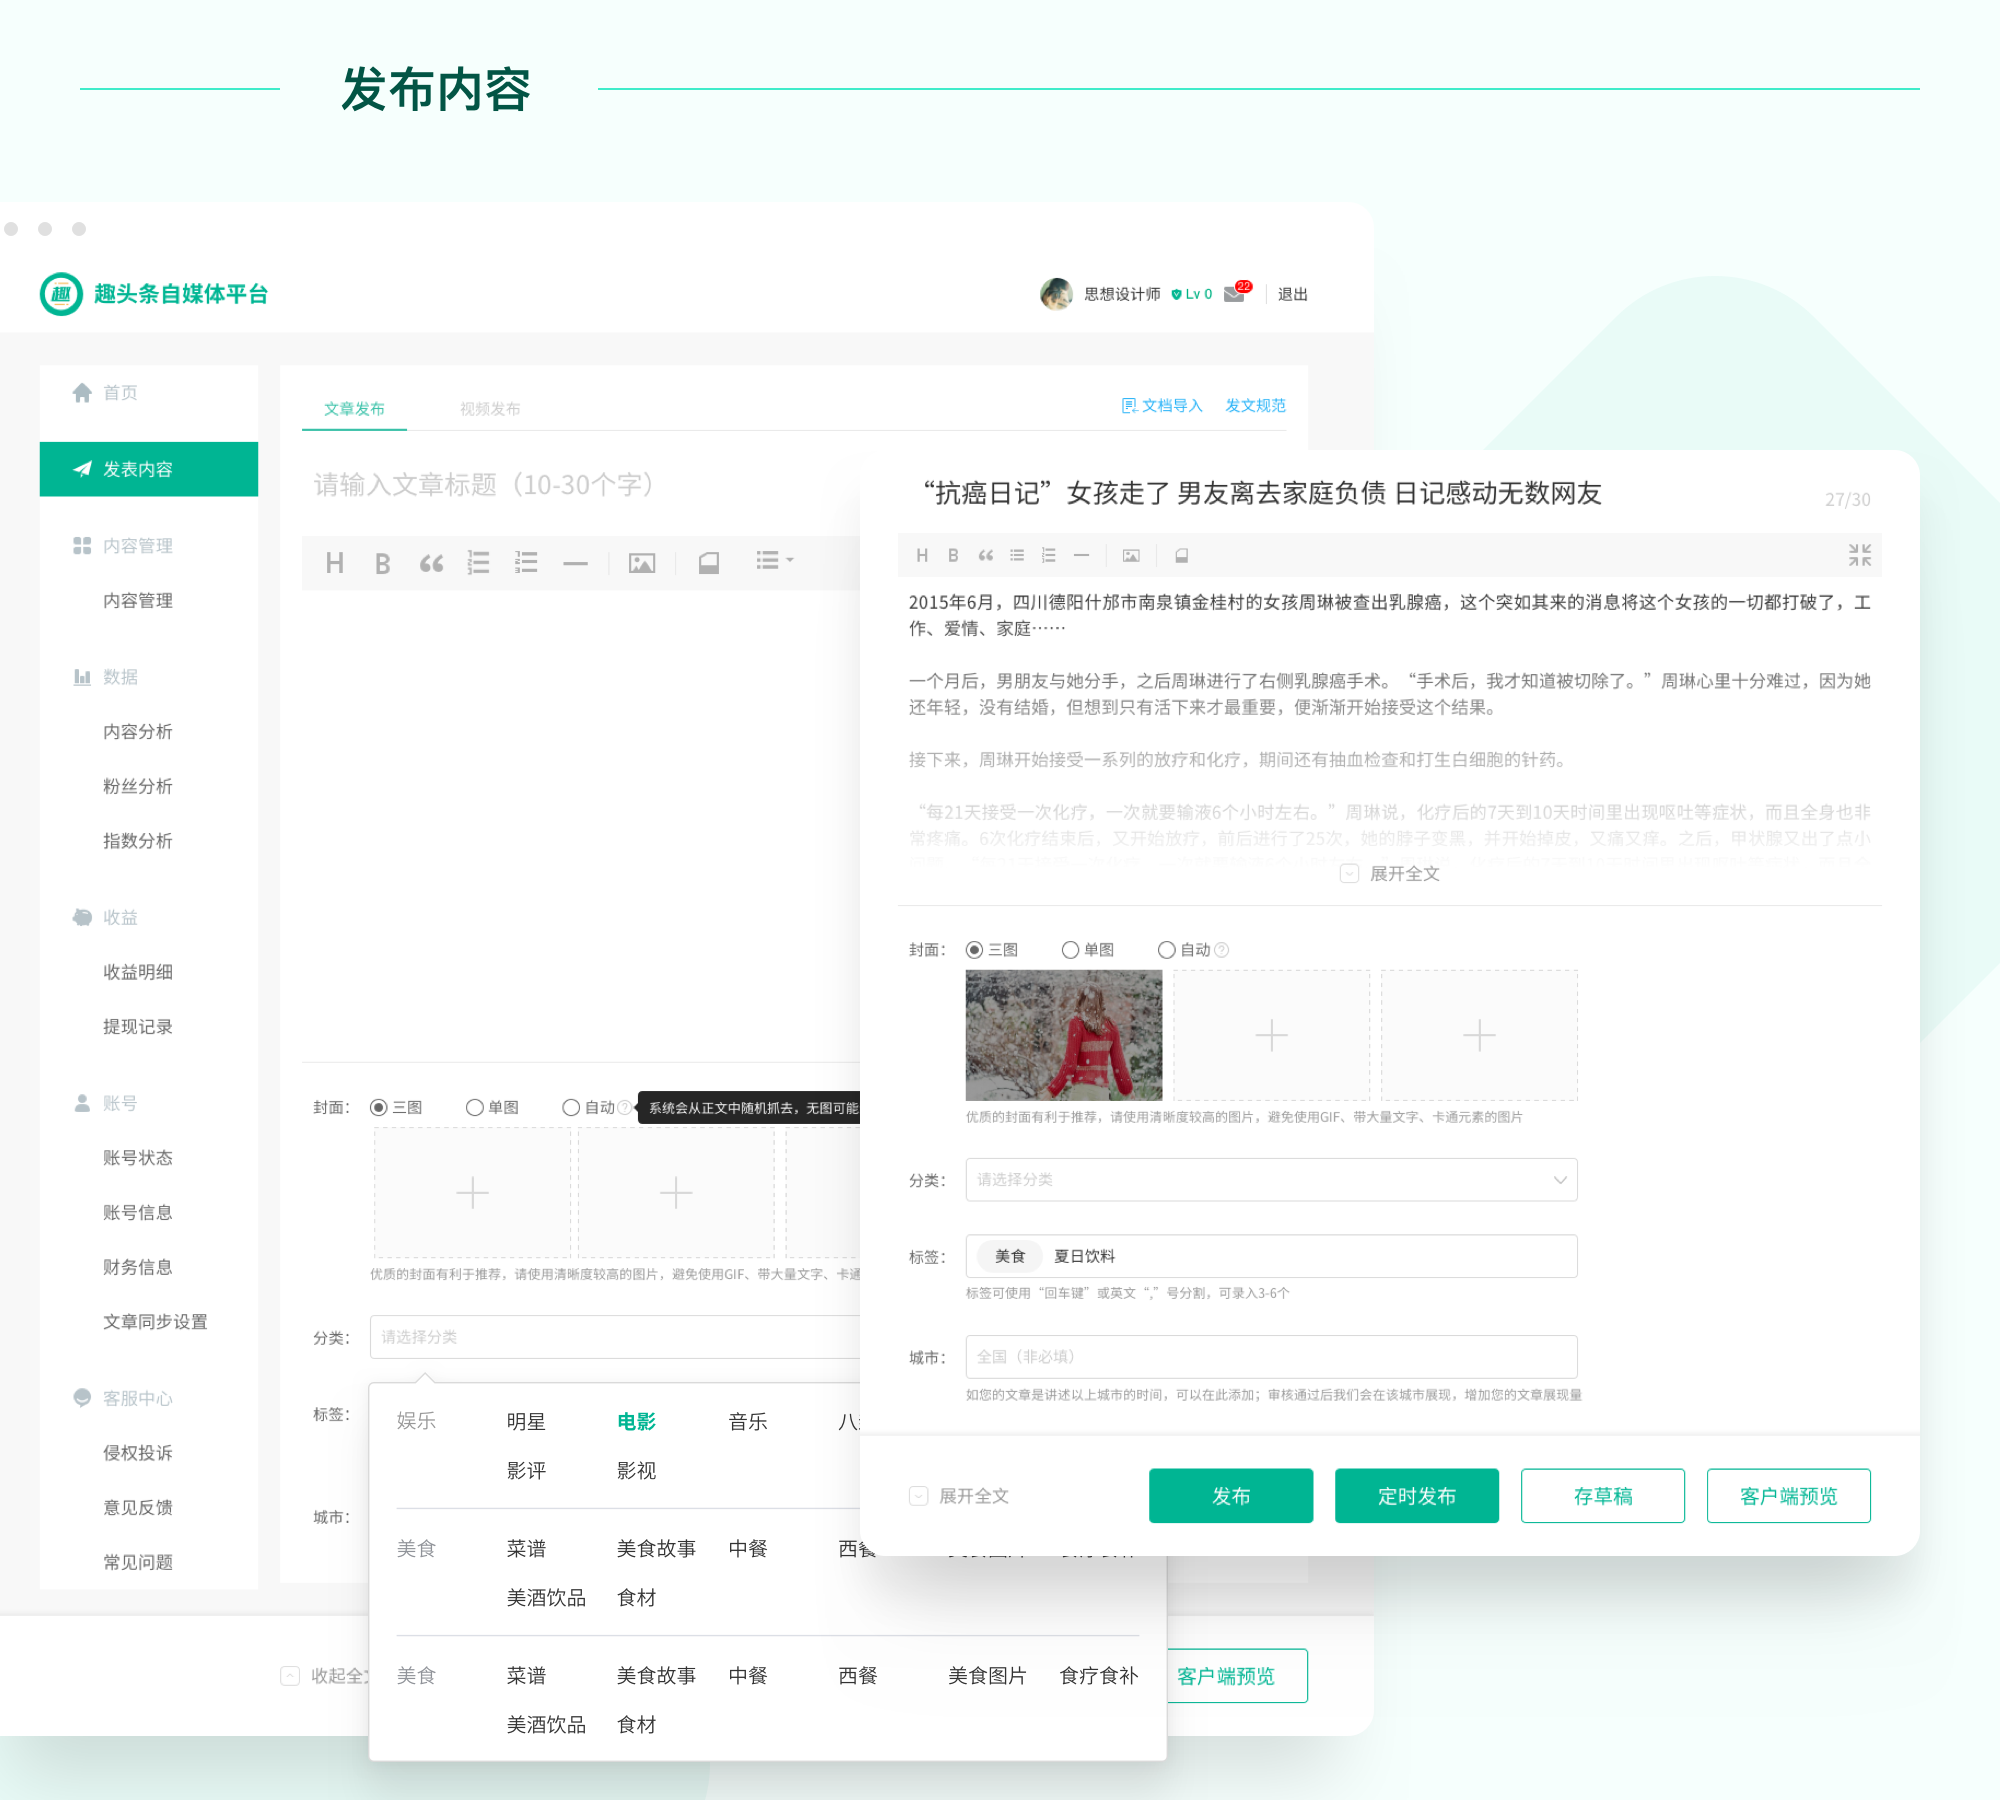Select the 三图 radio in the article card
Viewport: 2000px width, 1800px height.
(x=974, y=949)
